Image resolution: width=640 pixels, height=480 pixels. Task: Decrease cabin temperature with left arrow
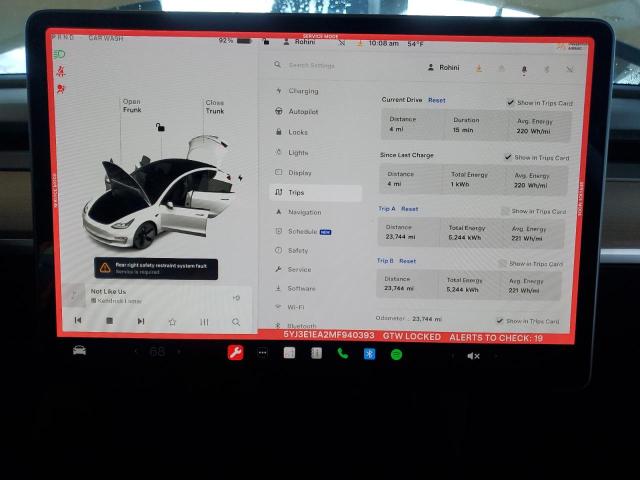coord(137,351)
